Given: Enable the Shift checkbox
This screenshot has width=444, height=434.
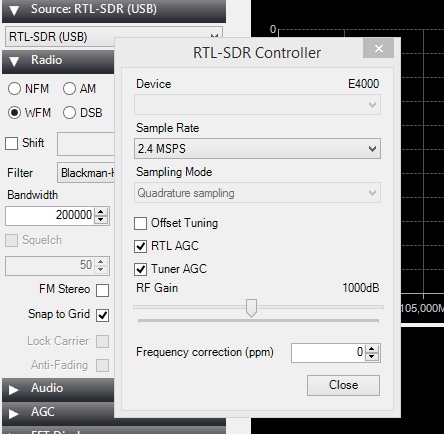Looking at the screenshot, I should click(11, 143).
